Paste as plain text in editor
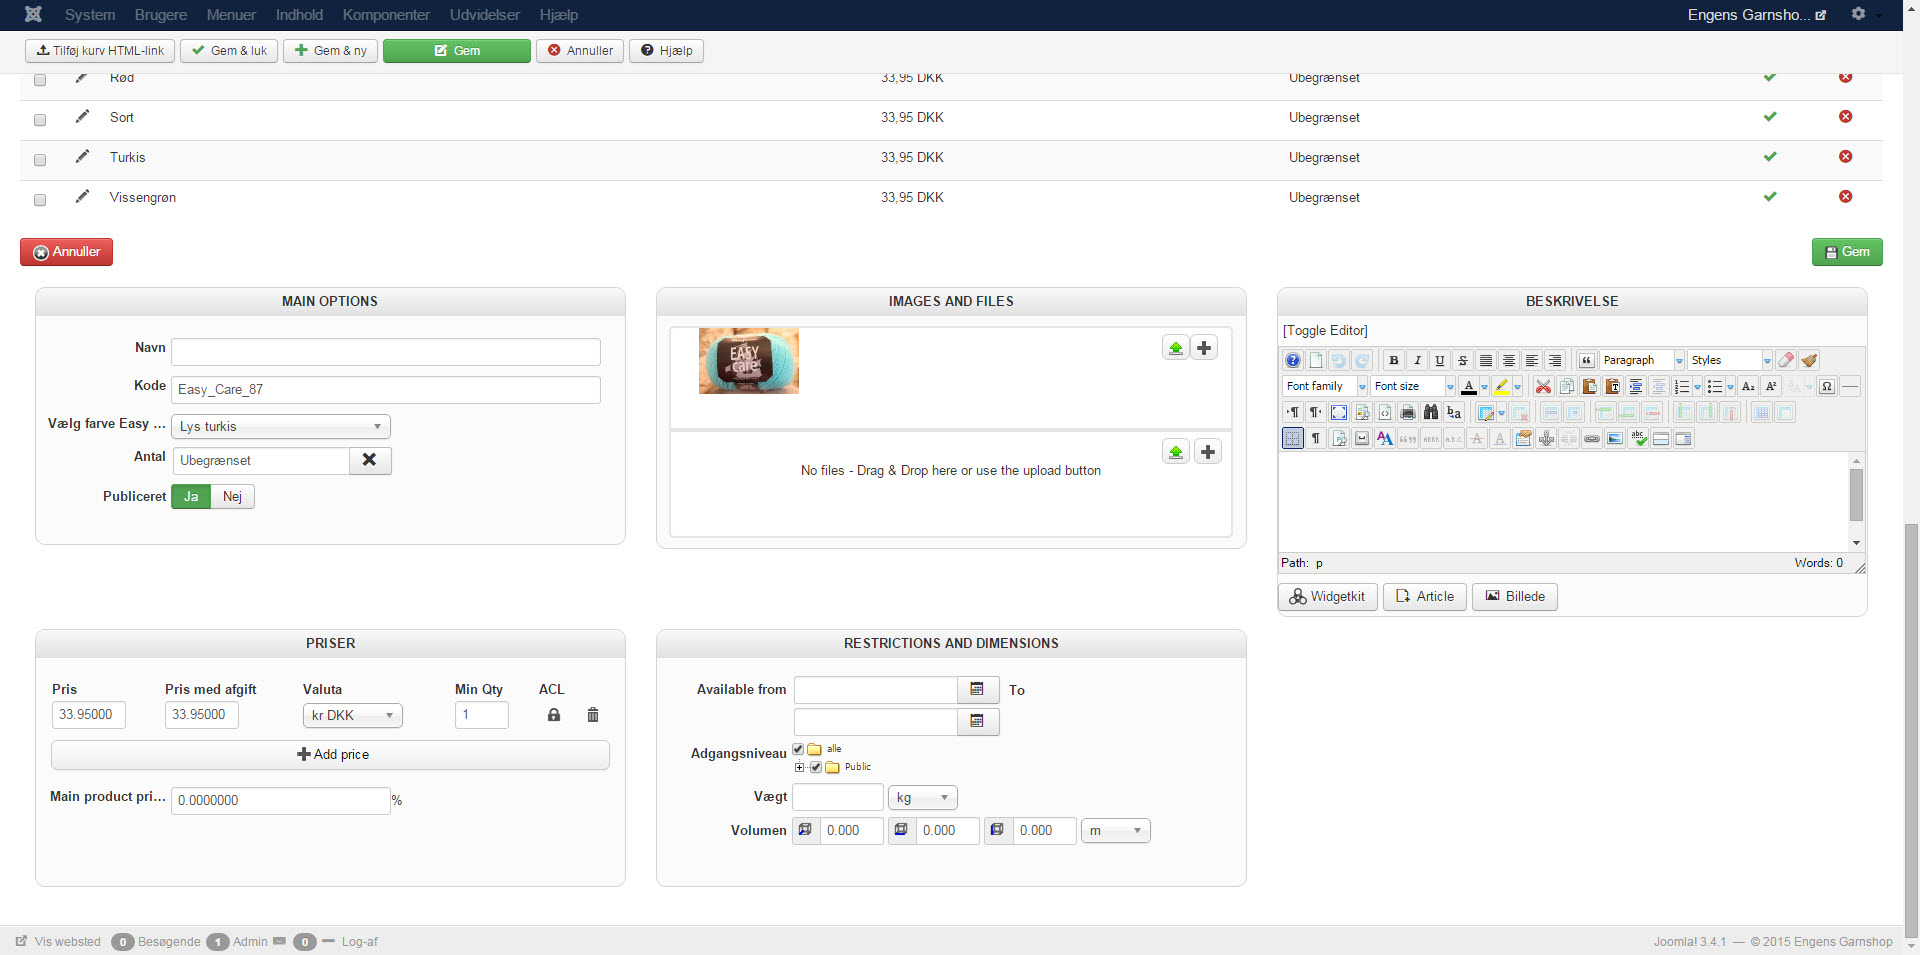This screenshot has width=1920, height=955. 1613,386
